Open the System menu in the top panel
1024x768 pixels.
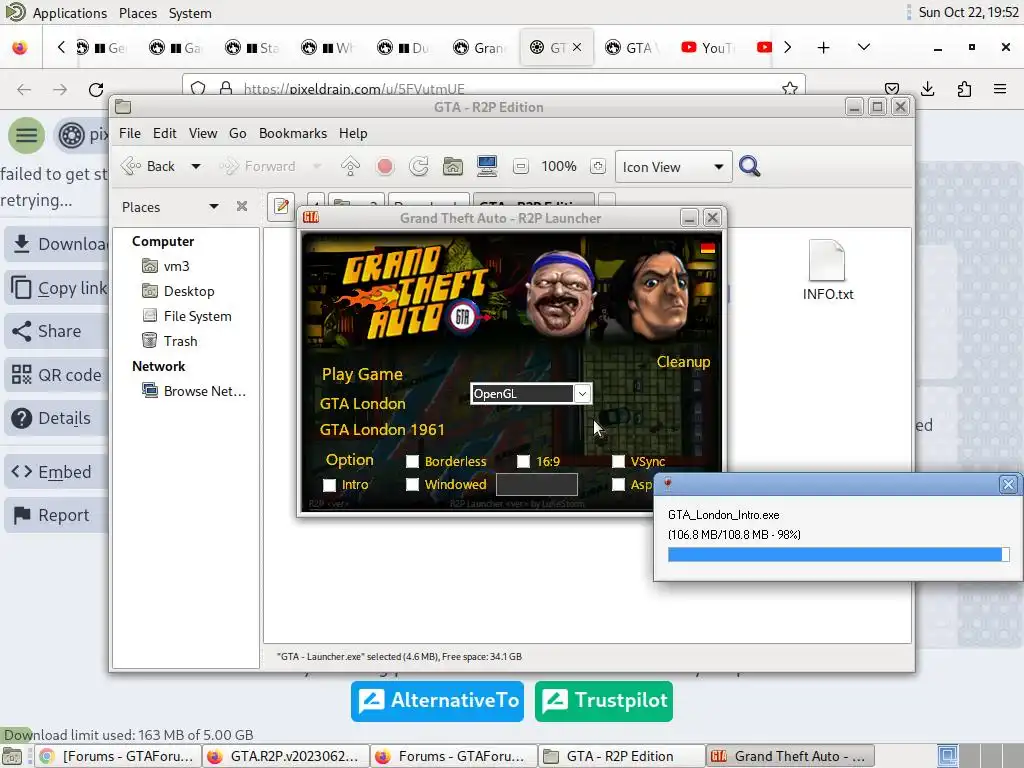click(x=190, y=13)
